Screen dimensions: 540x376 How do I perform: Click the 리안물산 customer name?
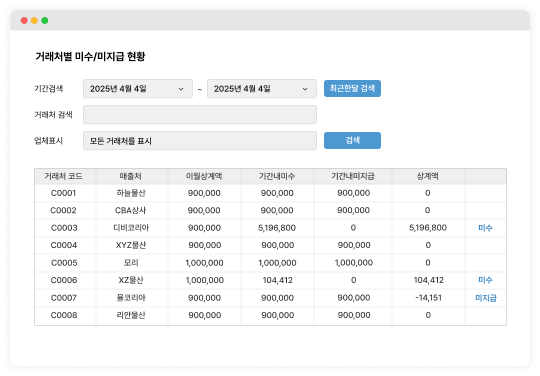coord(131,315)
